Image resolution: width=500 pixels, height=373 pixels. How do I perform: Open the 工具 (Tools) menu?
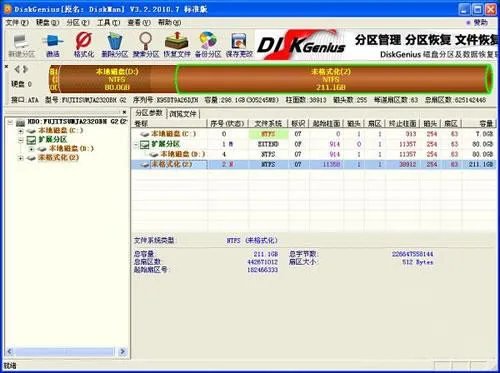tap(109, 22)
